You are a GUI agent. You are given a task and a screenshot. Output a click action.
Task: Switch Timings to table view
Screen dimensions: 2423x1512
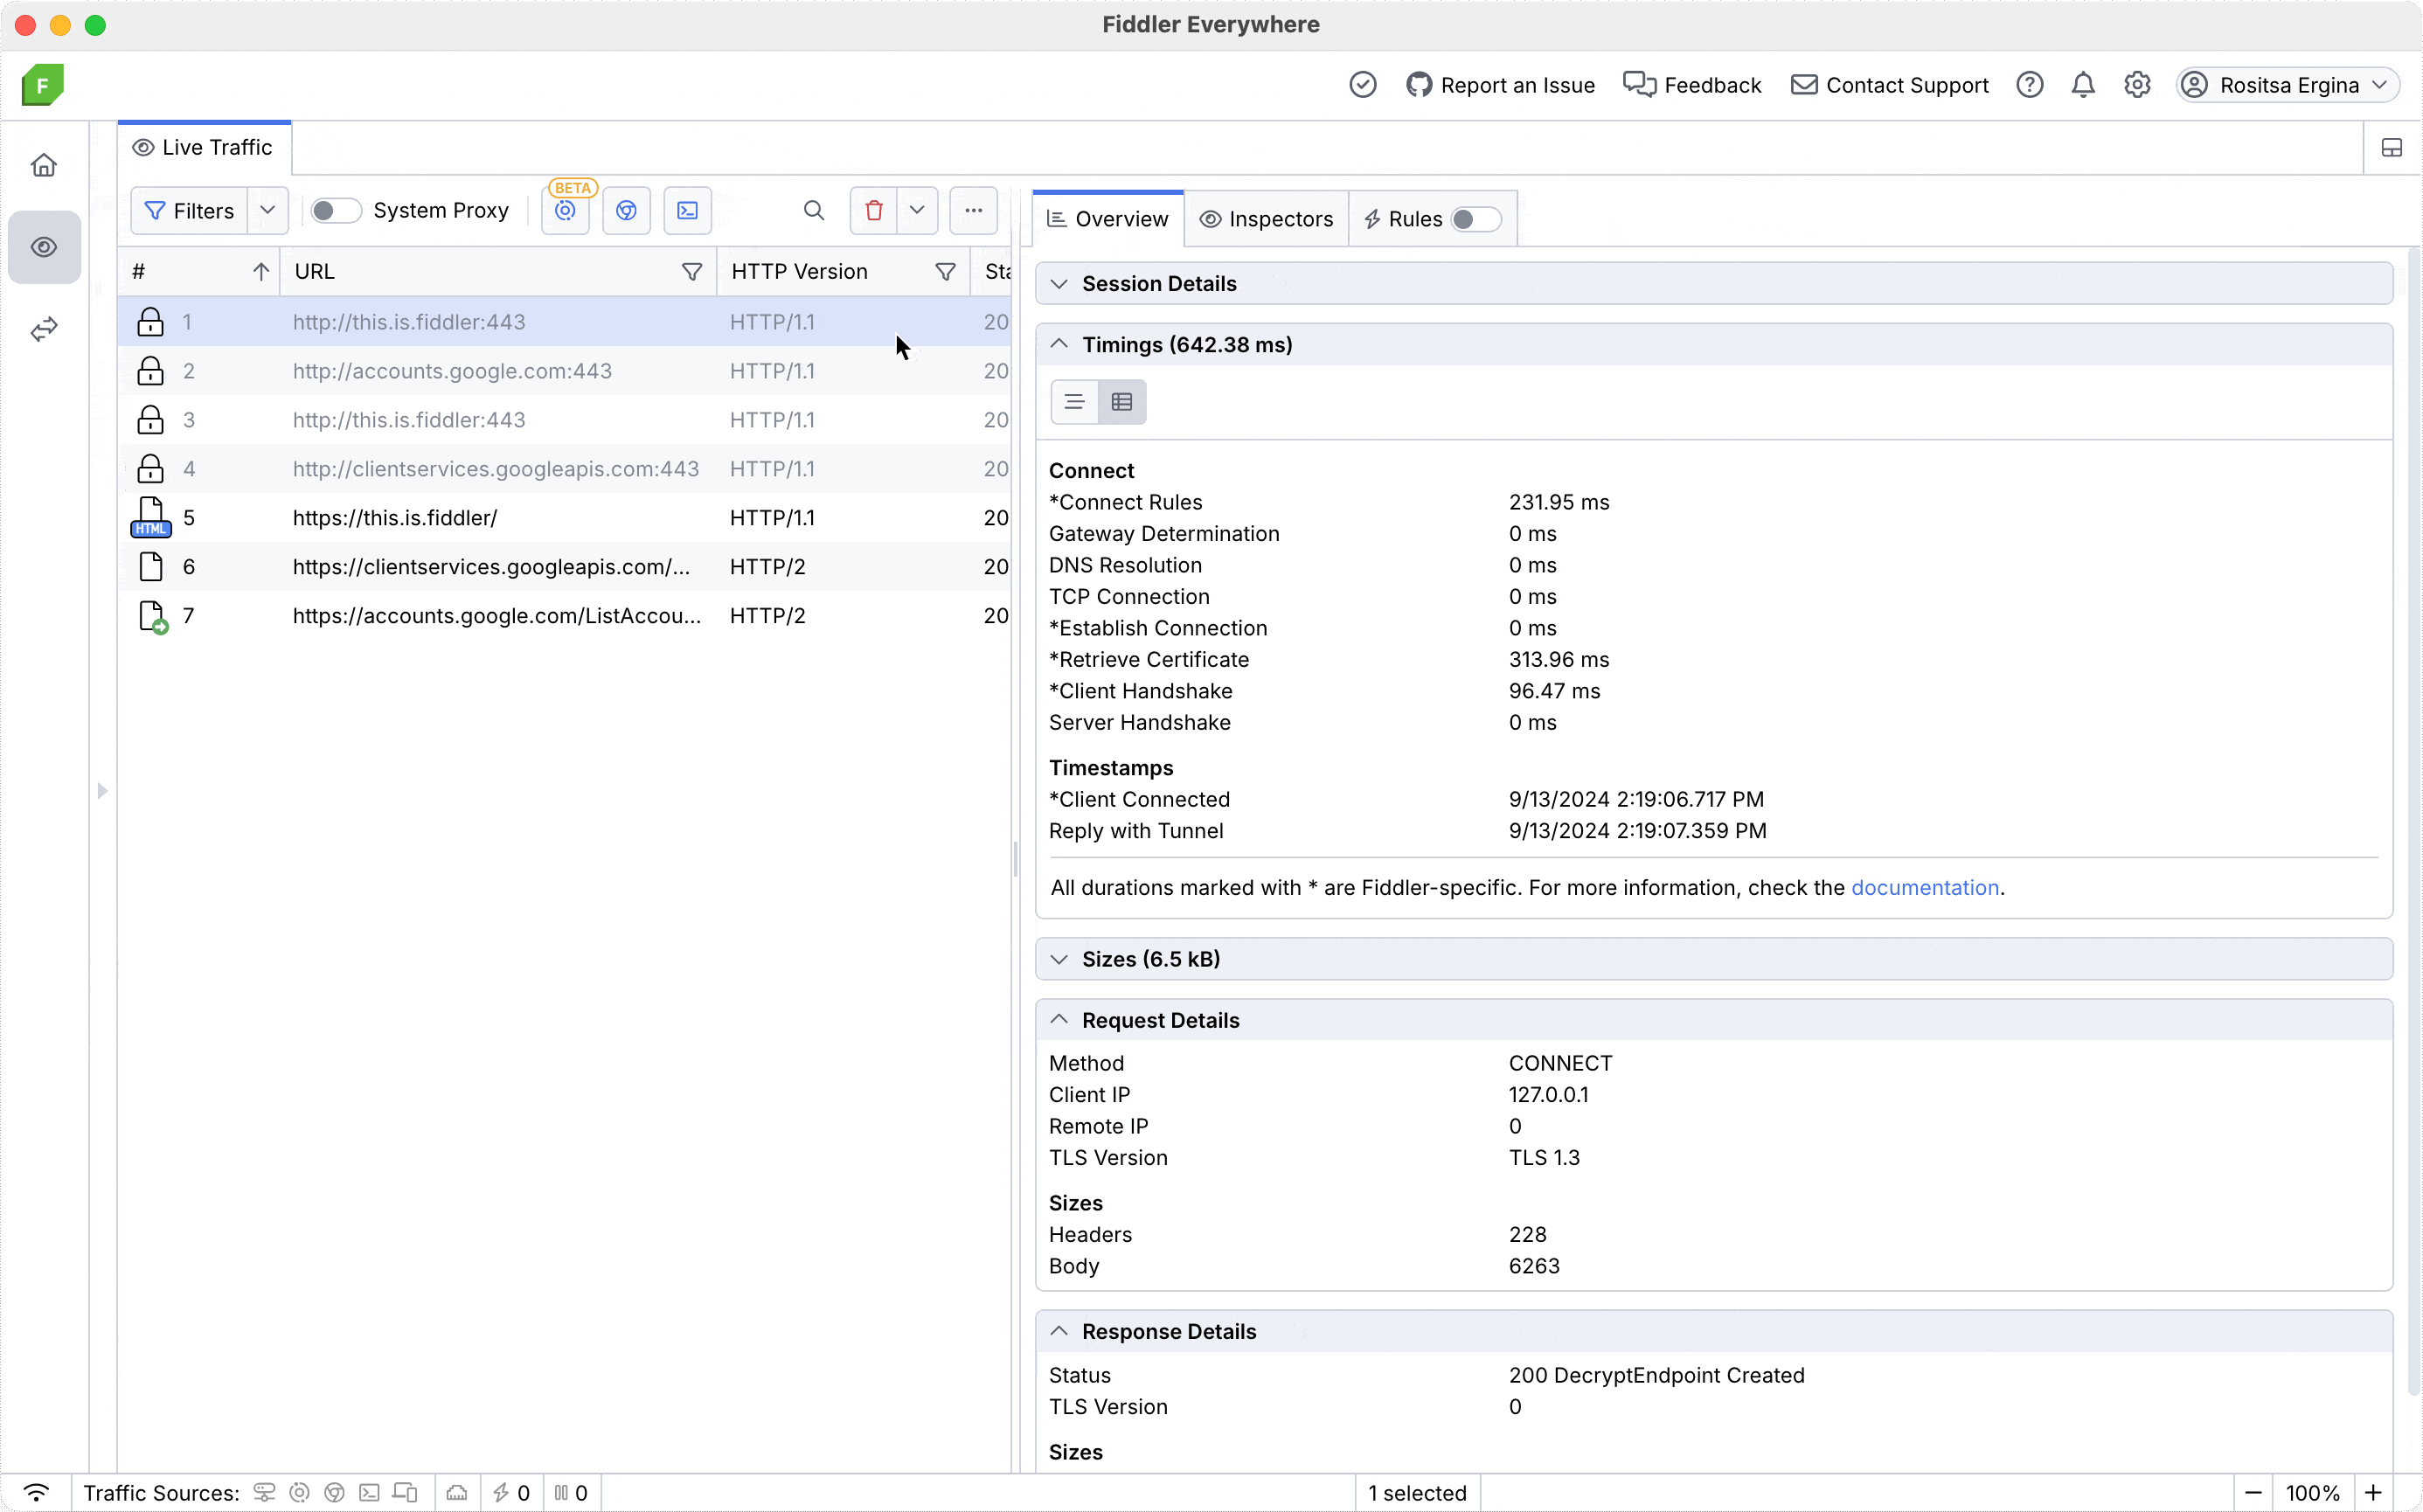pos(1122,402)
